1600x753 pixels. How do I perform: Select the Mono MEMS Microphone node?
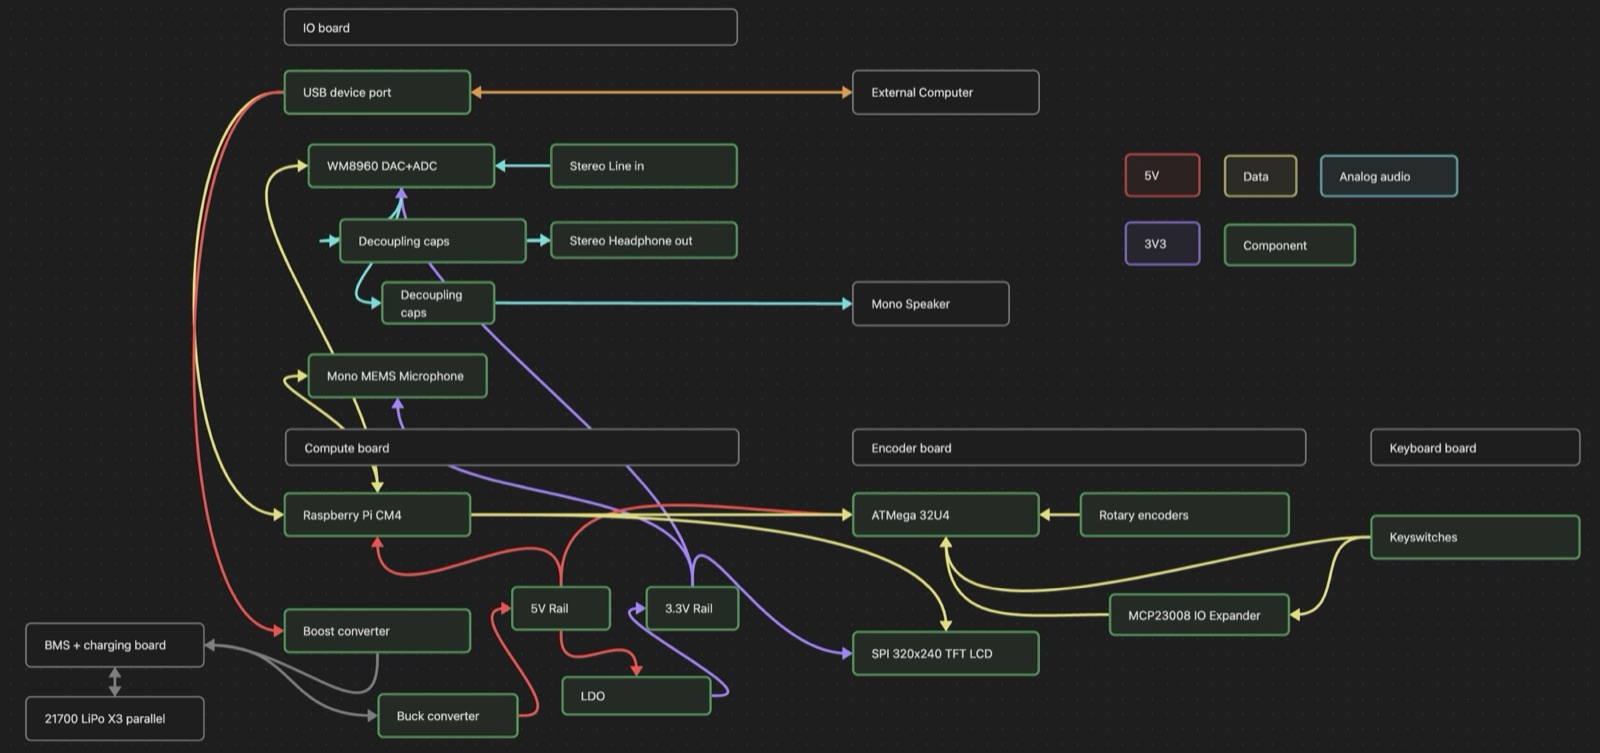[397, 376]
